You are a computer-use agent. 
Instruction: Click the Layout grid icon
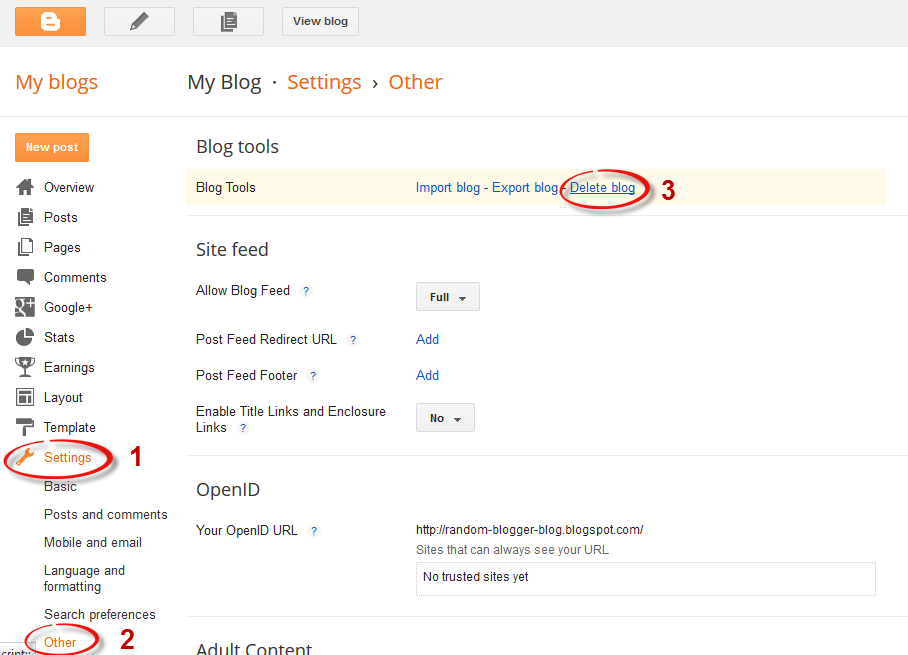[x=25, y=397]
